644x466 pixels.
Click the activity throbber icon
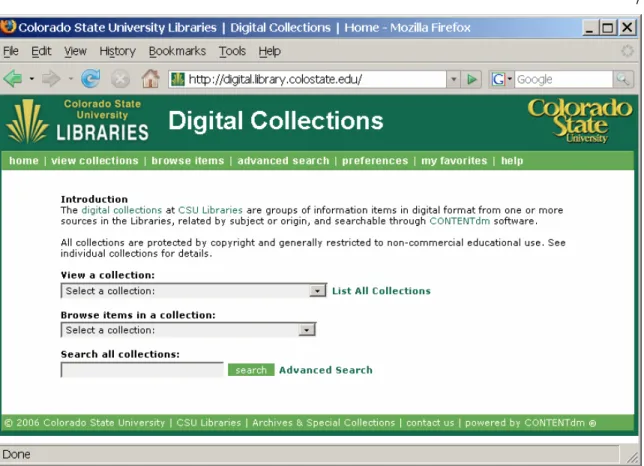click(627, 51)
